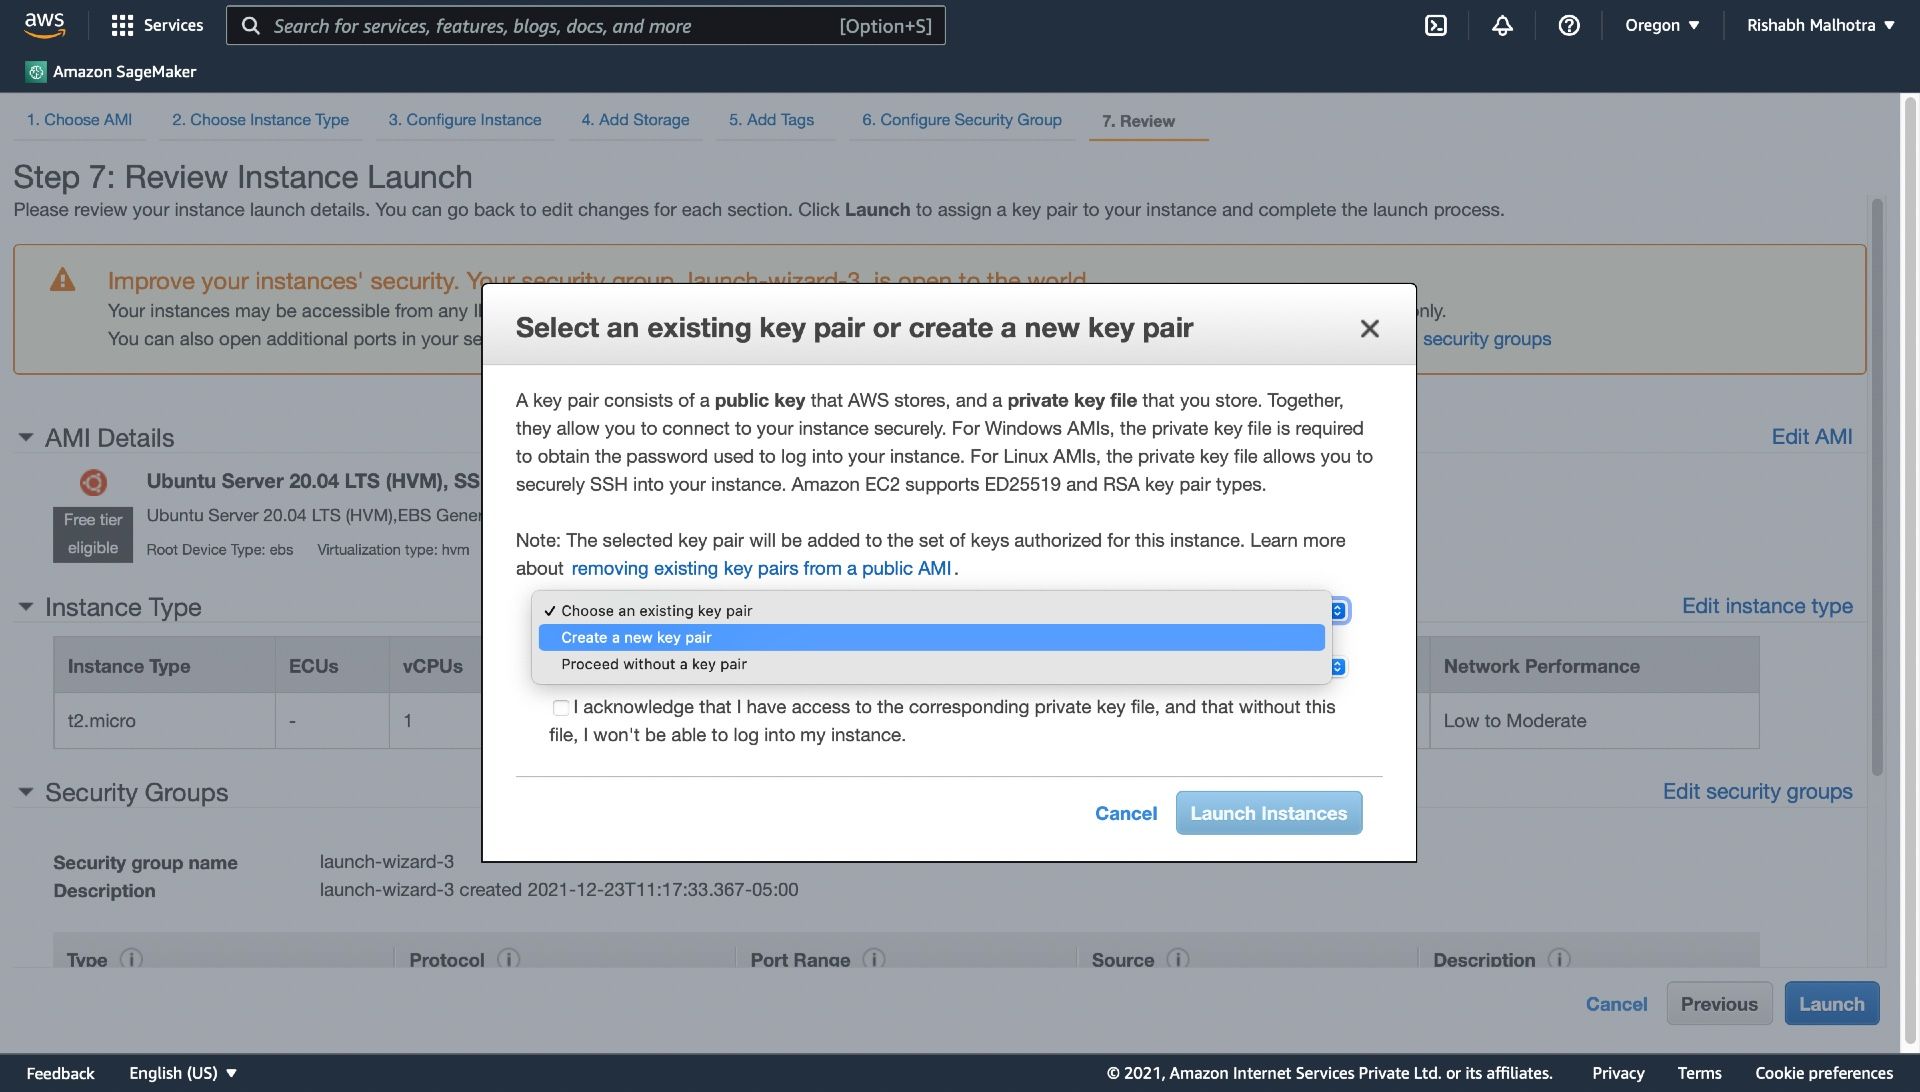
Task: Expand the AMI Details section
Action: [x=22, y=437]
